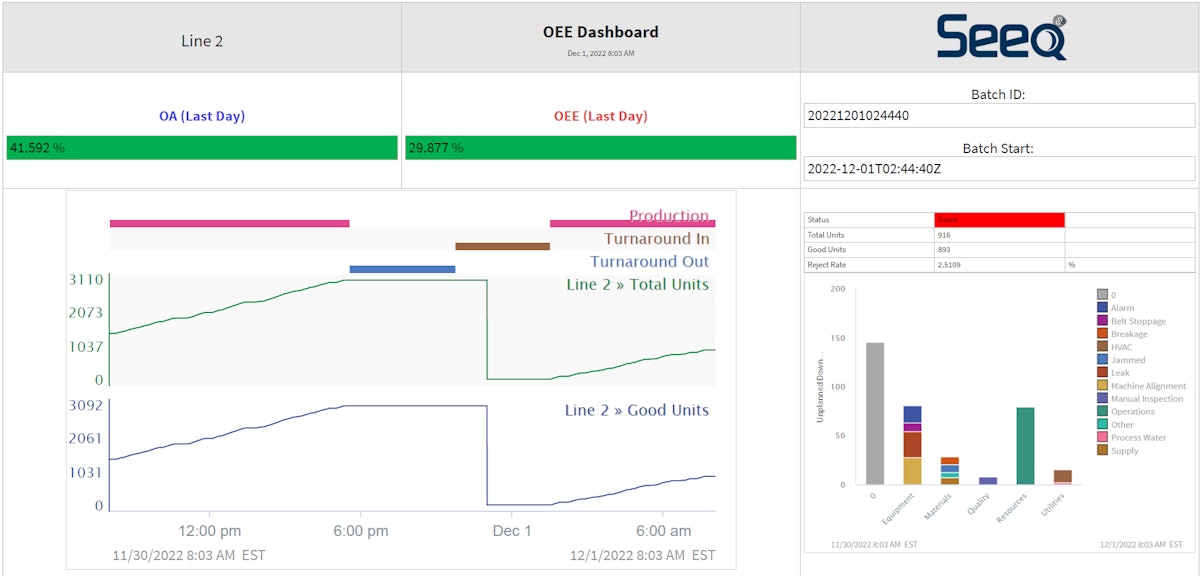Click the Line 2 header label
1200x576 pixels.
[202, 41]
